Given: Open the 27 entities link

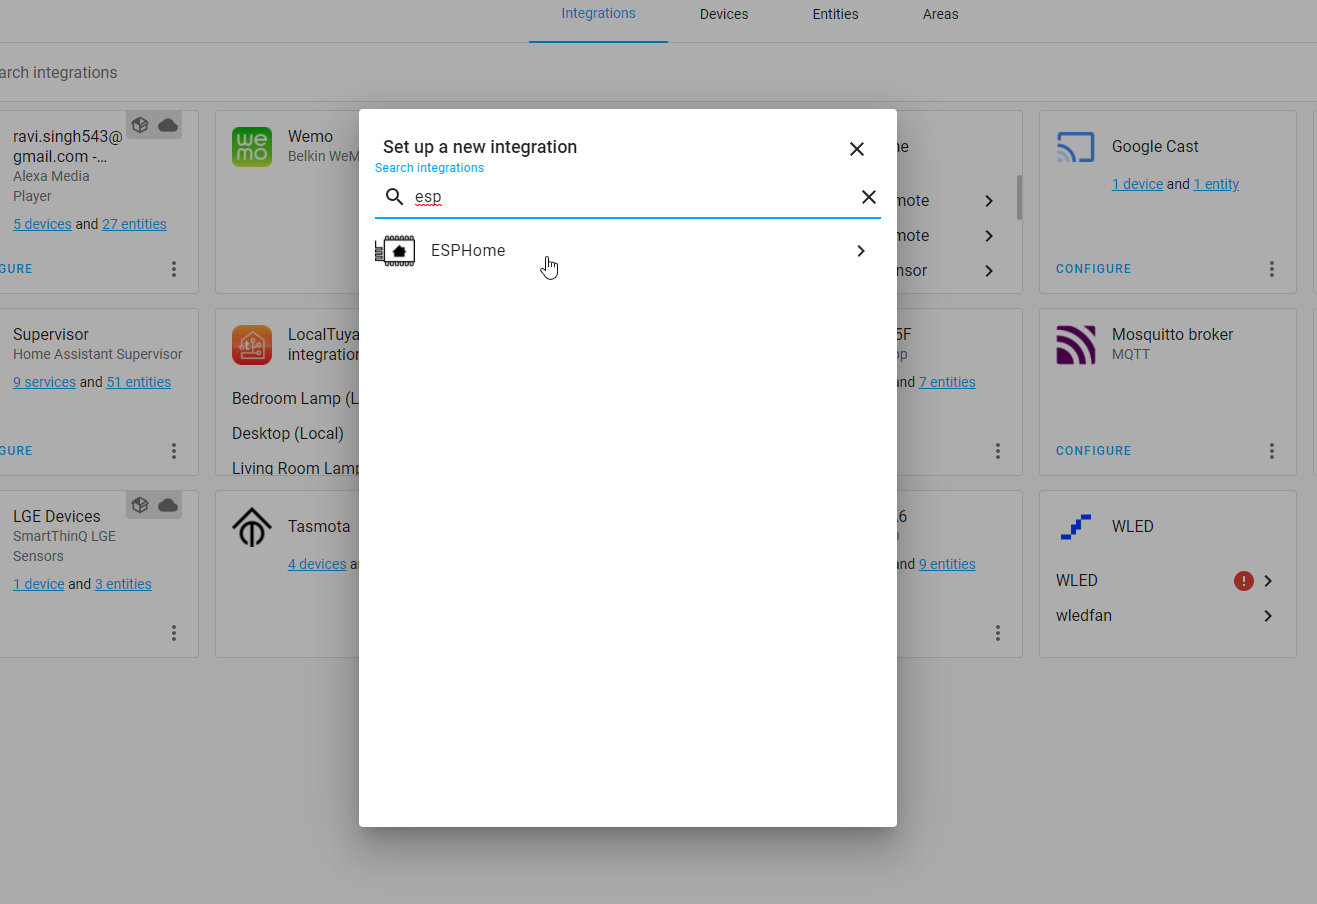Looking at the screenshot, I should click(x=134, y=224).
